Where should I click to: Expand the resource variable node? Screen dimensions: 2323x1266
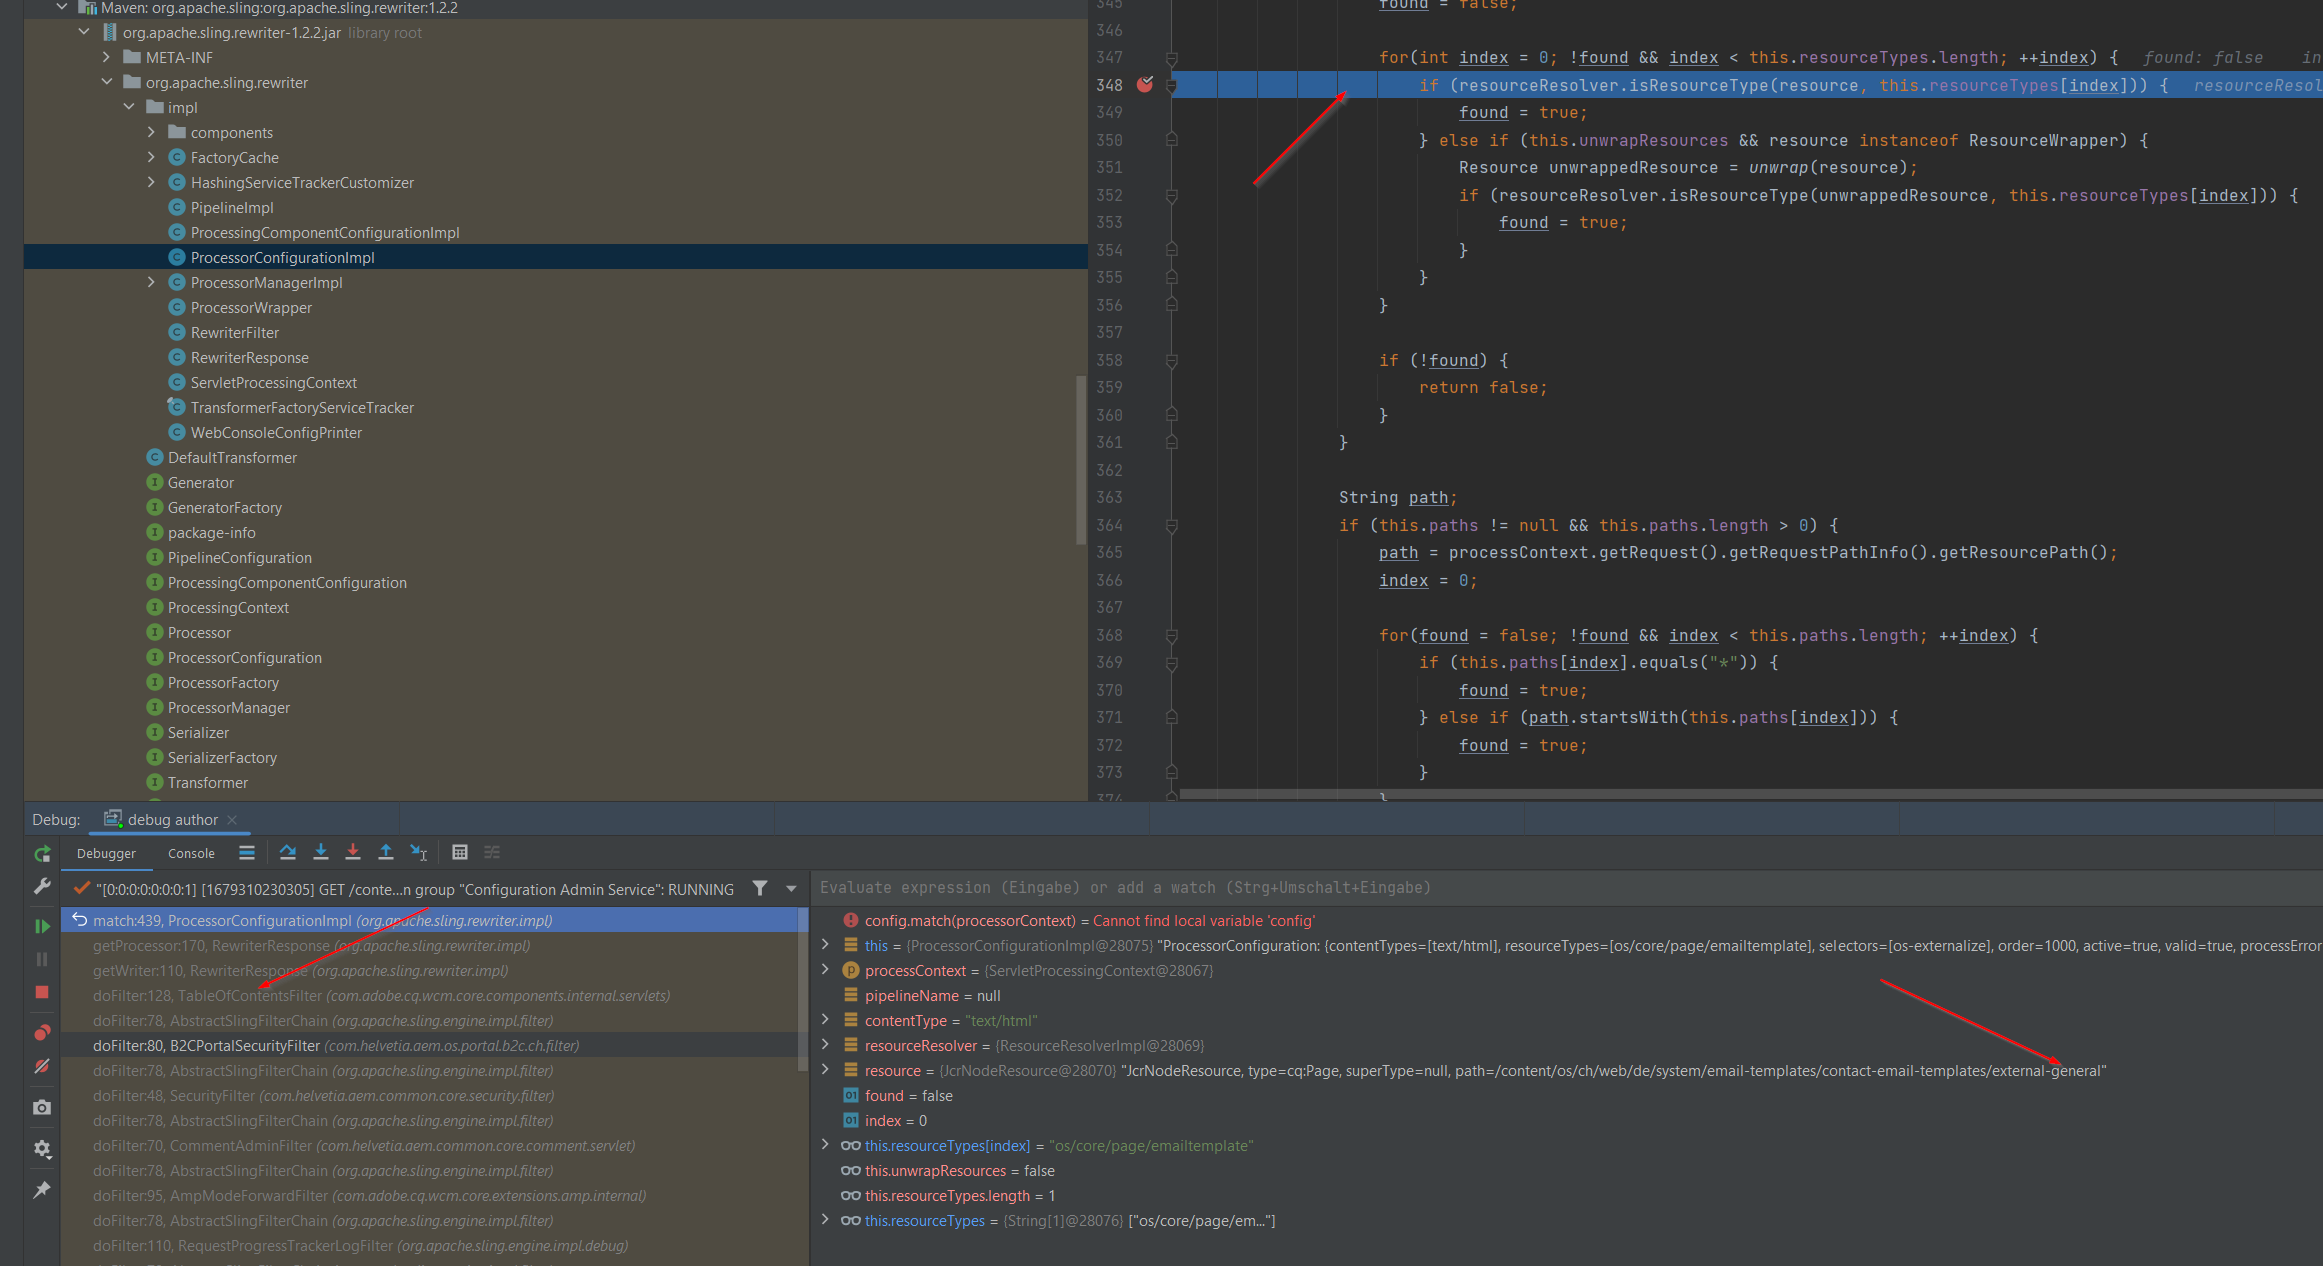(x=825, y=1069)
